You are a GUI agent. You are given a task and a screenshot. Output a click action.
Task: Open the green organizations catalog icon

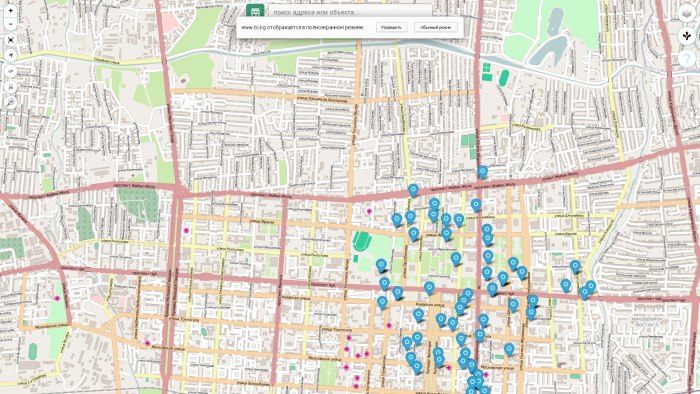click(x=255, y=12)
